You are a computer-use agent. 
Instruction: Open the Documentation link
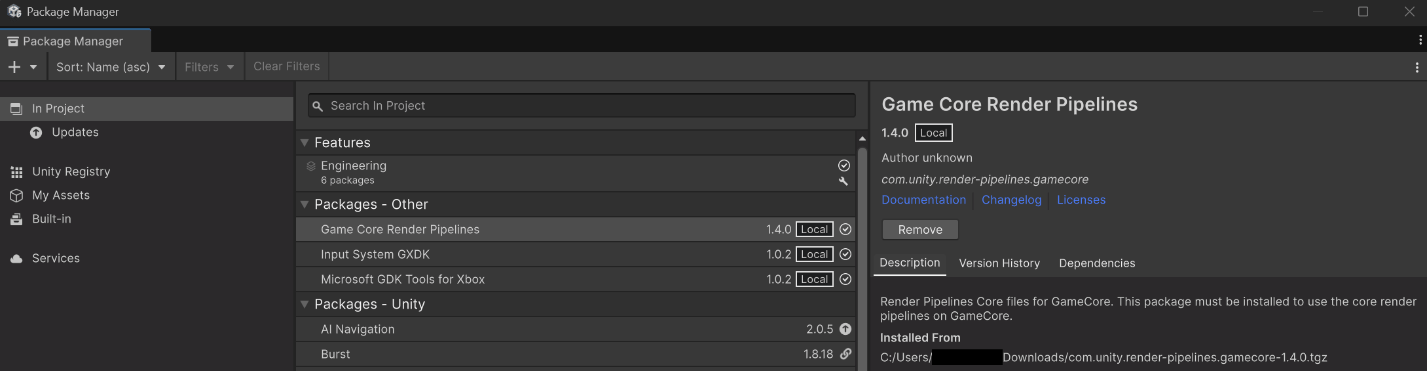click(x=923, y=200)
